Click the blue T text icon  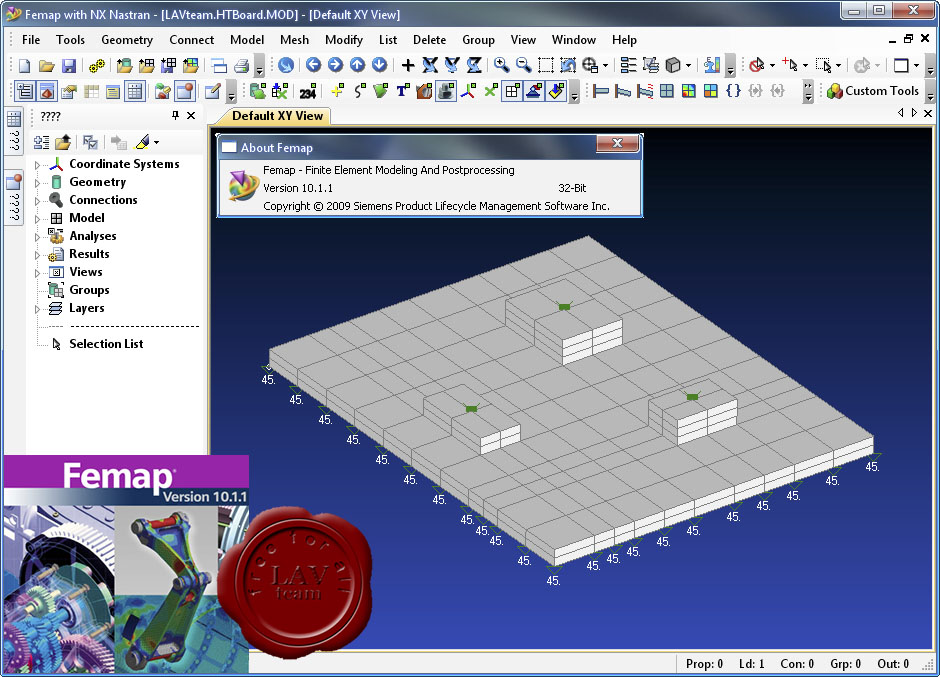point(402,91)
